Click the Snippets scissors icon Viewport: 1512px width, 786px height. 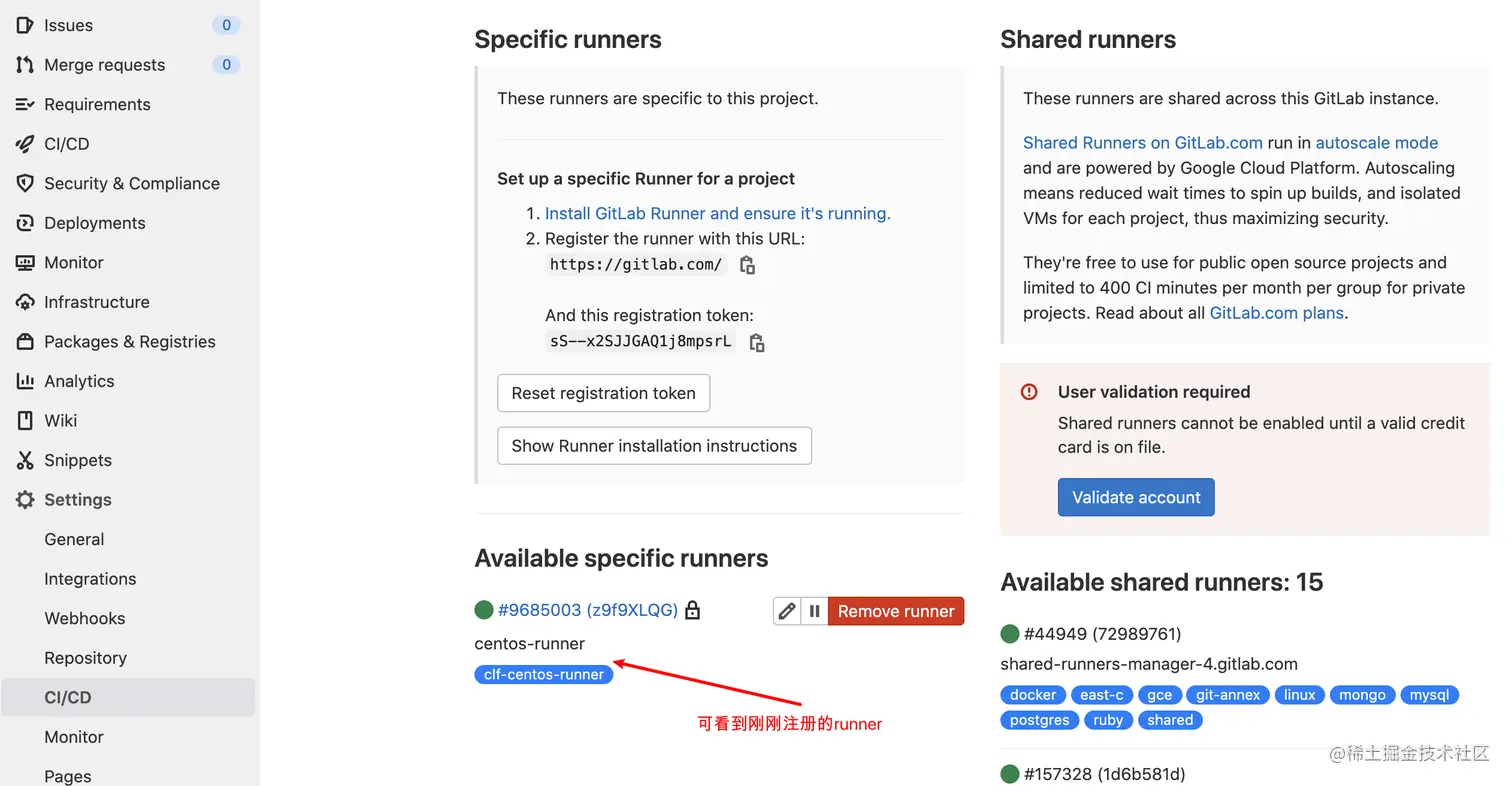(x=25, y=460)
